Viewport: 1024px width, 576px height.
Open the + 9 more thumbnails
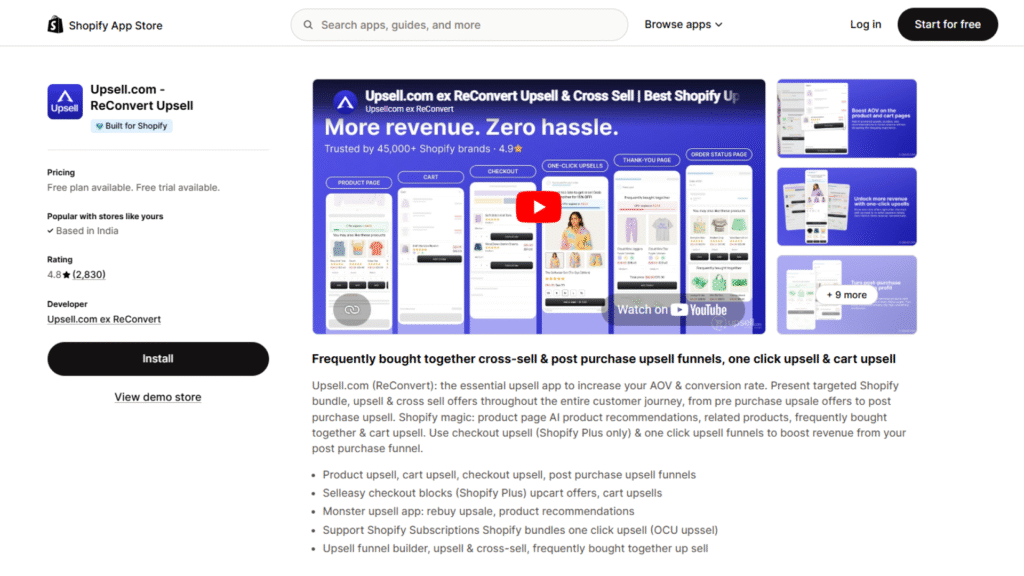tap(846, 295)
